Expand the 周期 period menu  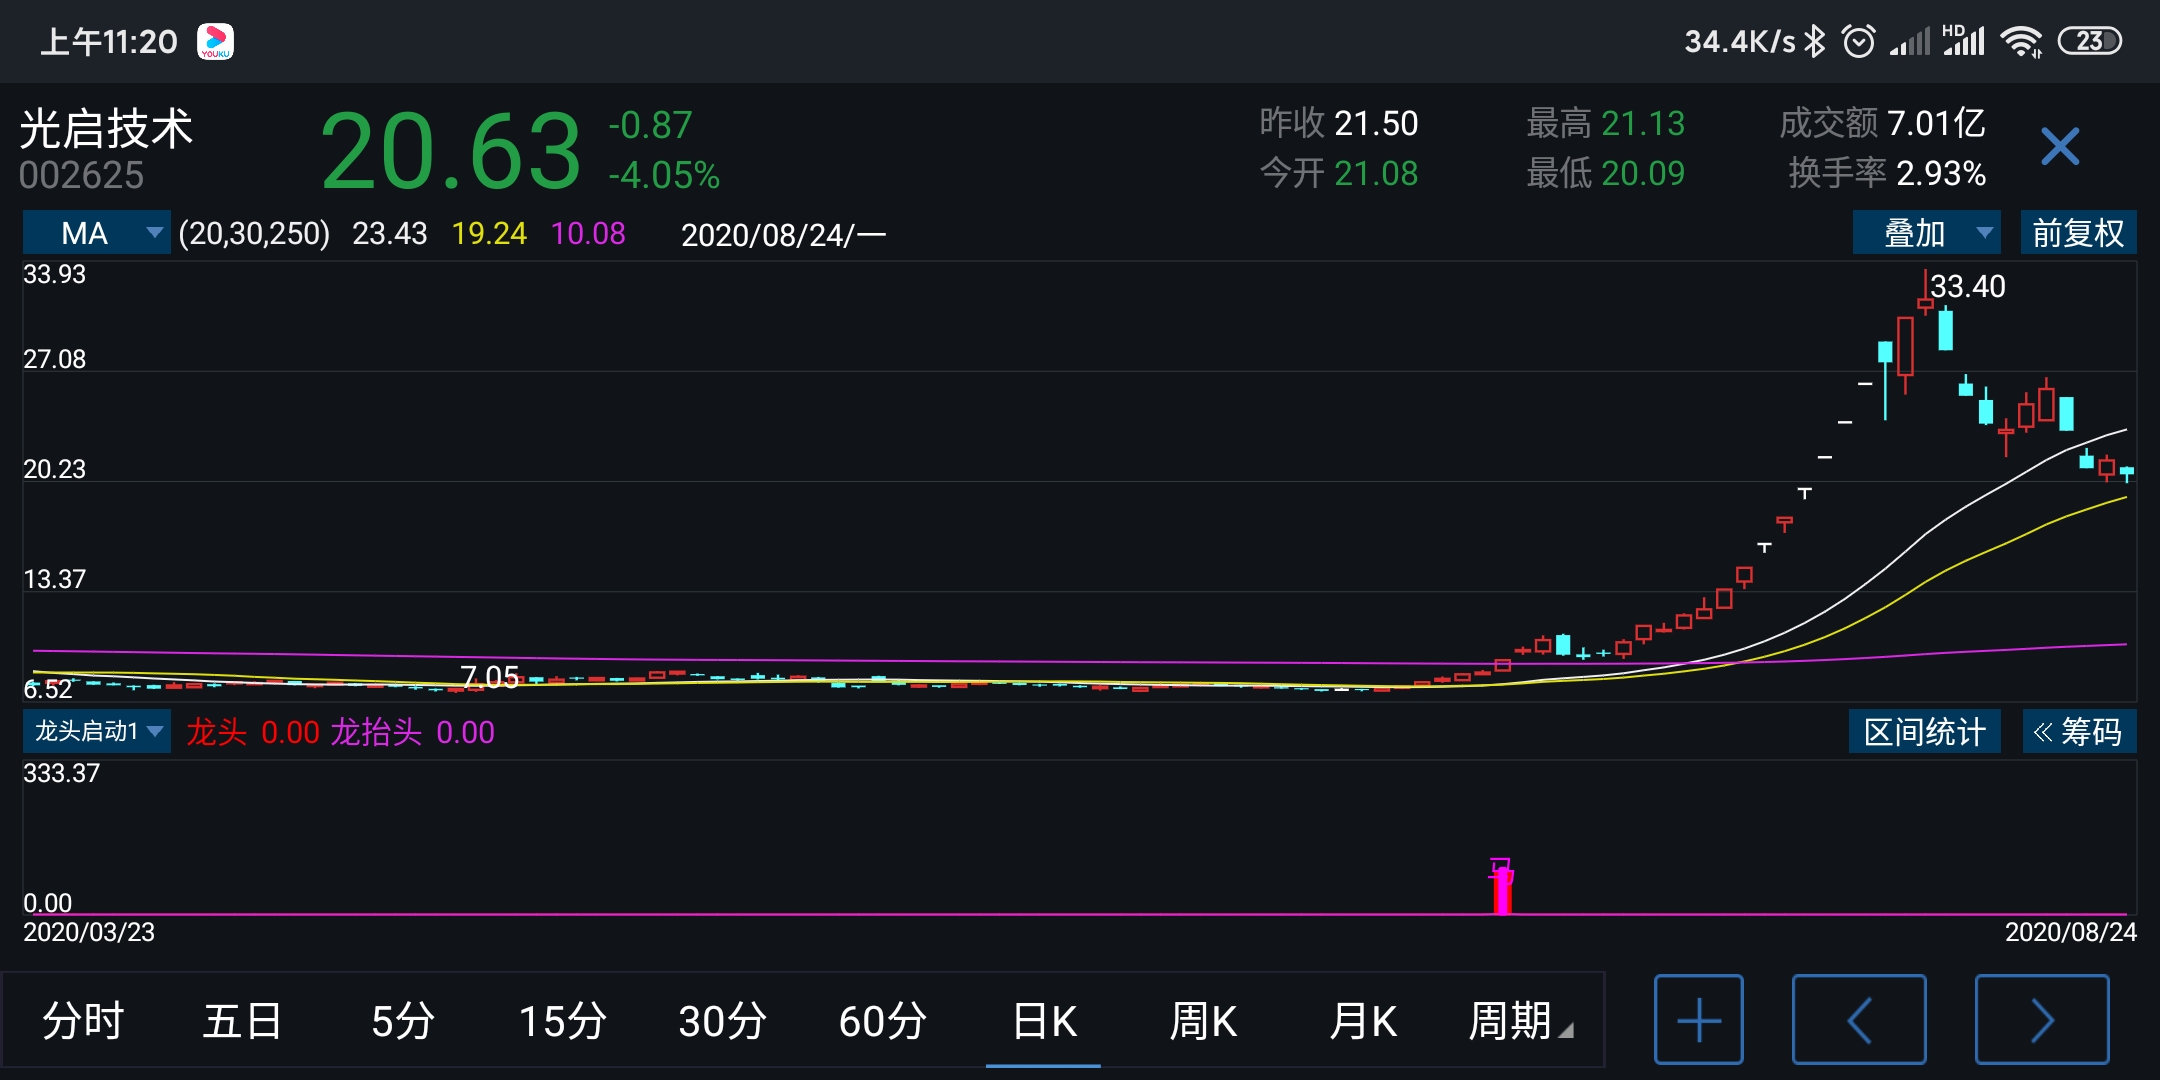[x=1519, y=1021]
